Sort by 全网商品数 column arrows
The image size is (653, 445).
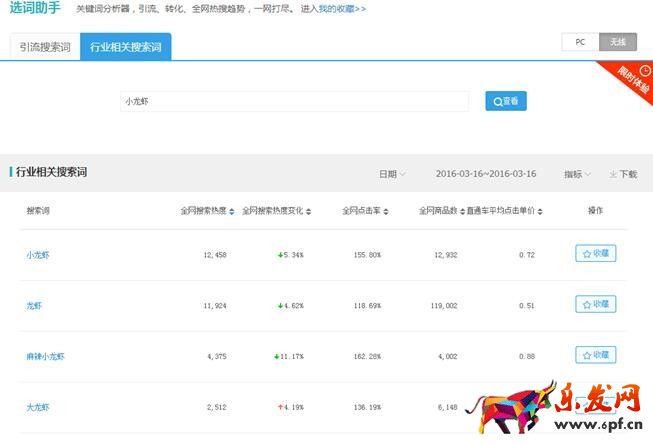462,211
